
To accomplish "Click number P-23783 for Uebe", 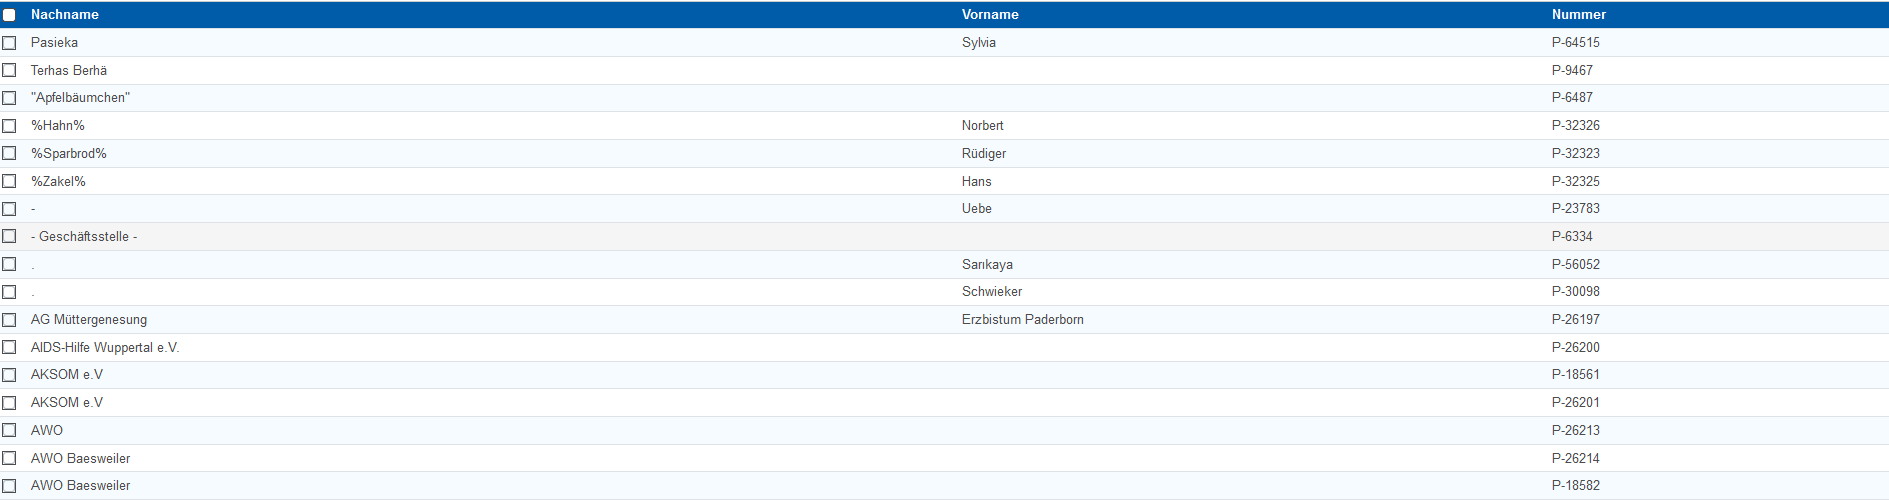I will [1575, 209].
